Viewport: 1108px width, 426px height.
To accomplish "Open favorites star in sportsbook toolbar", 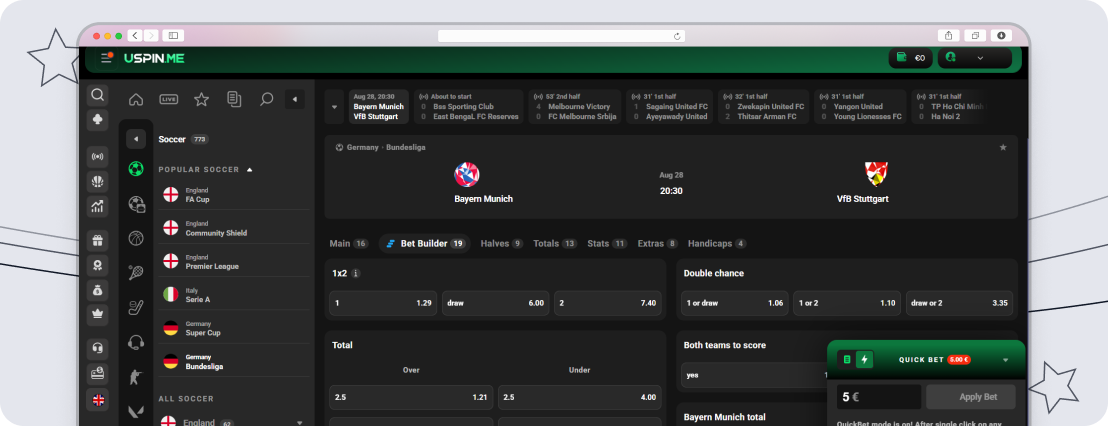I will coord(201,100).
